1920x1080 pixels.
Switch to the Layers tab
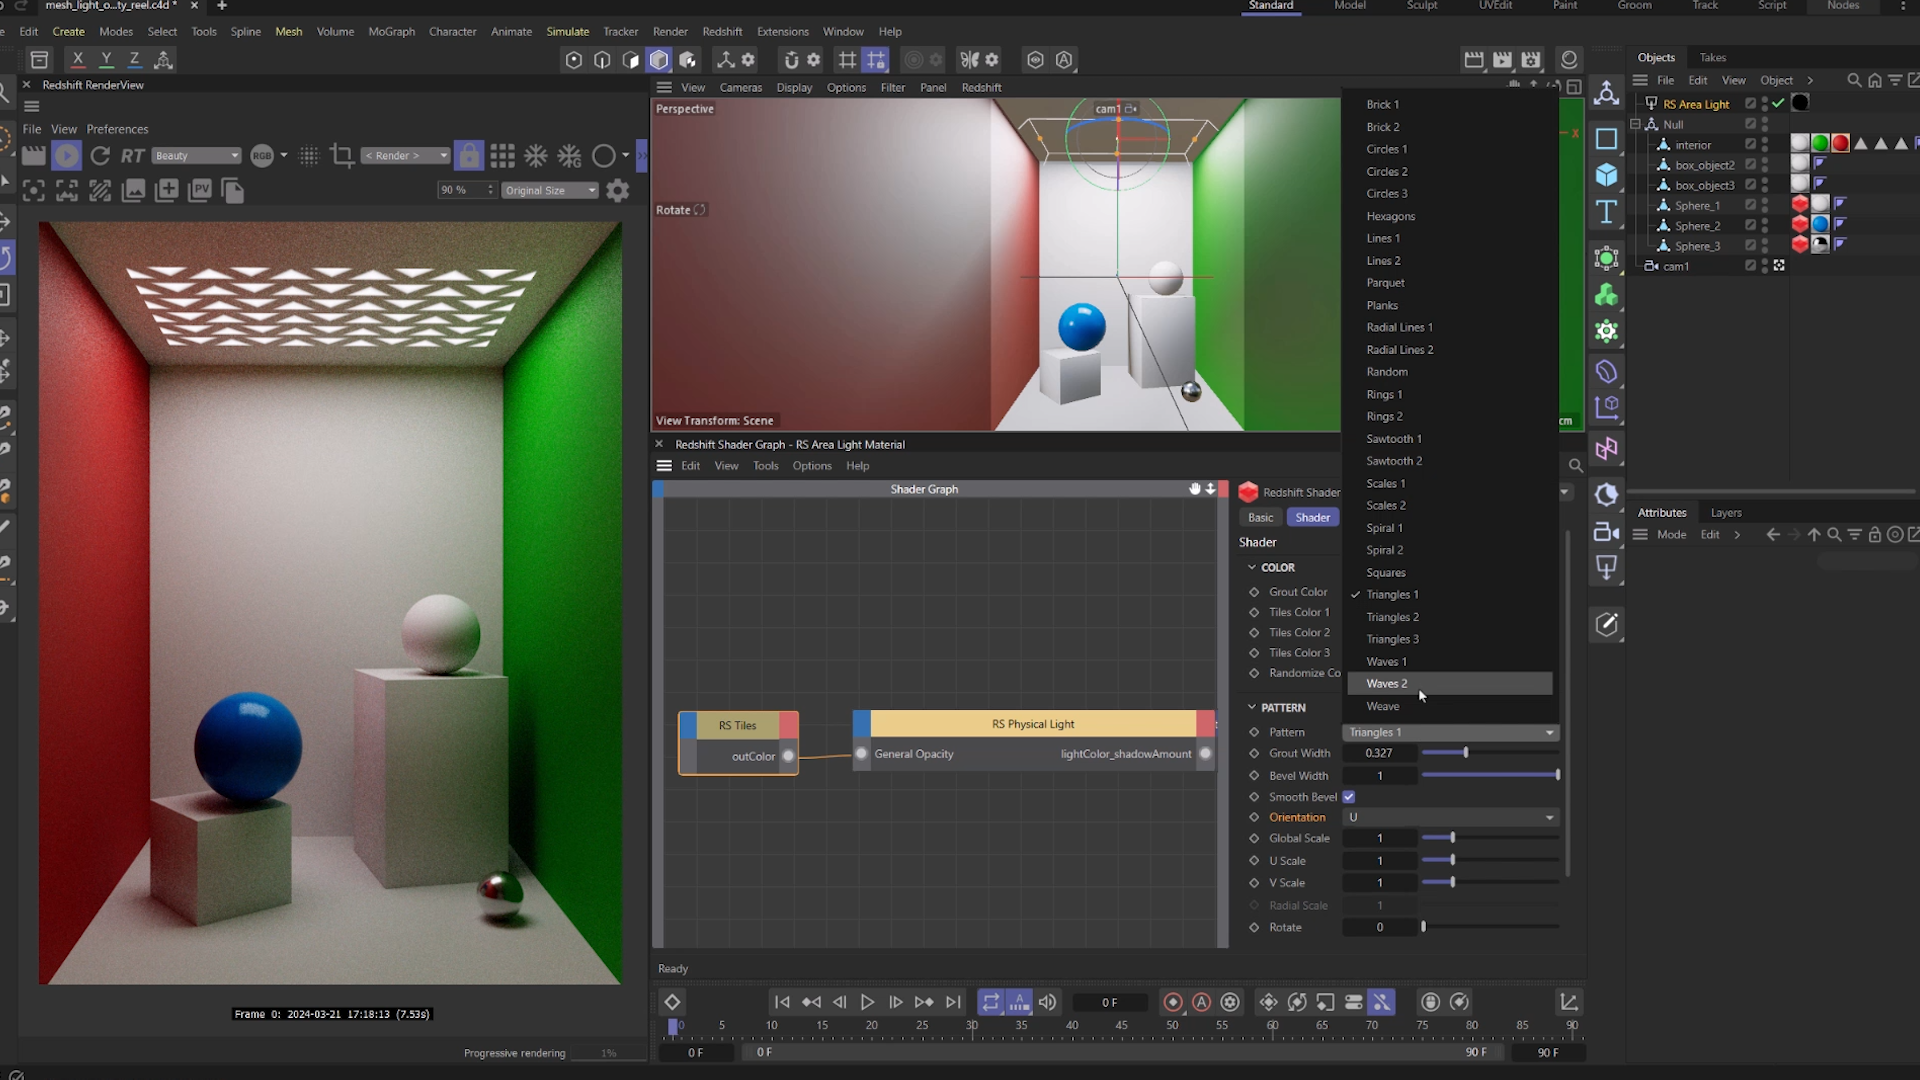(1726, 512)
